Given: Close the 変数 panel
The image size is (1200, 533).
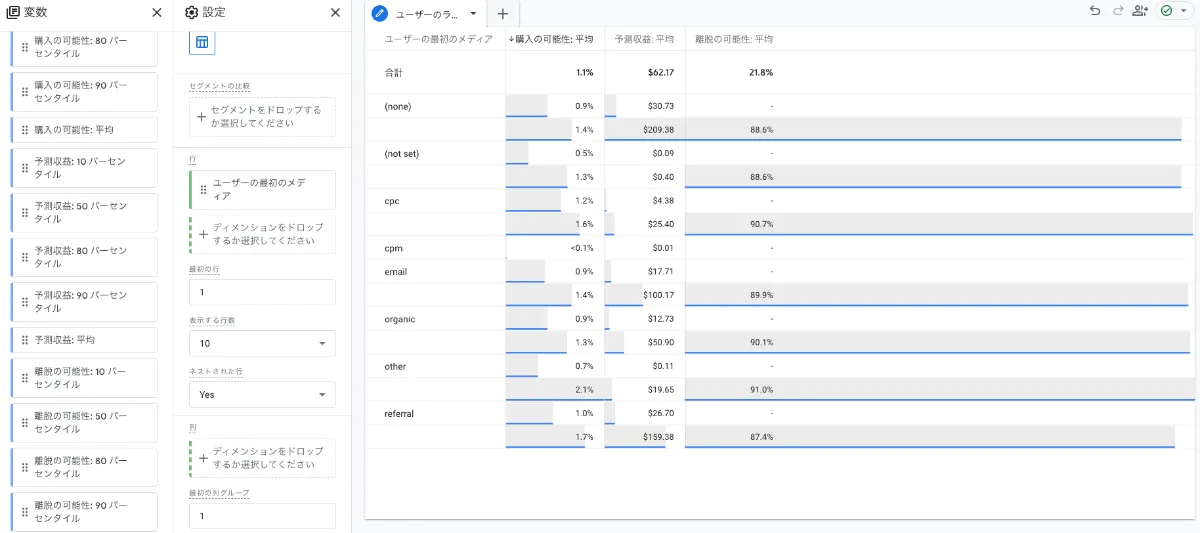Looking at the screenshot, I should pos(156,13).
